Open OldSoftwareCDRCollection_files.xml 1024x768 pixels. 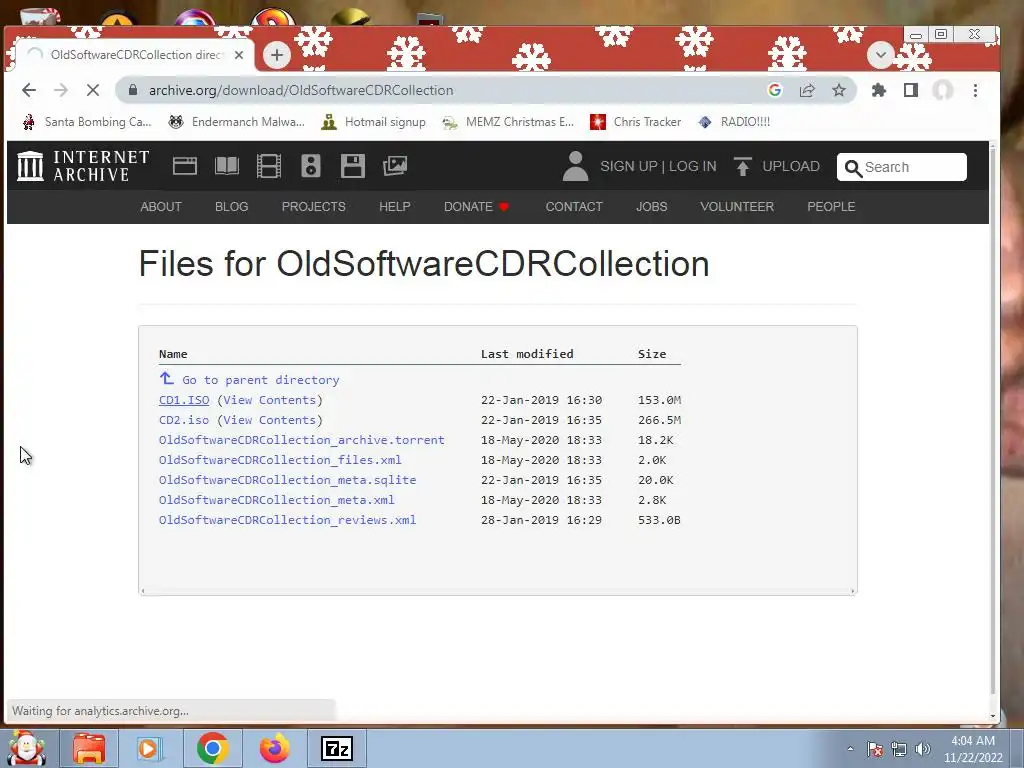[x=280, y=460]
